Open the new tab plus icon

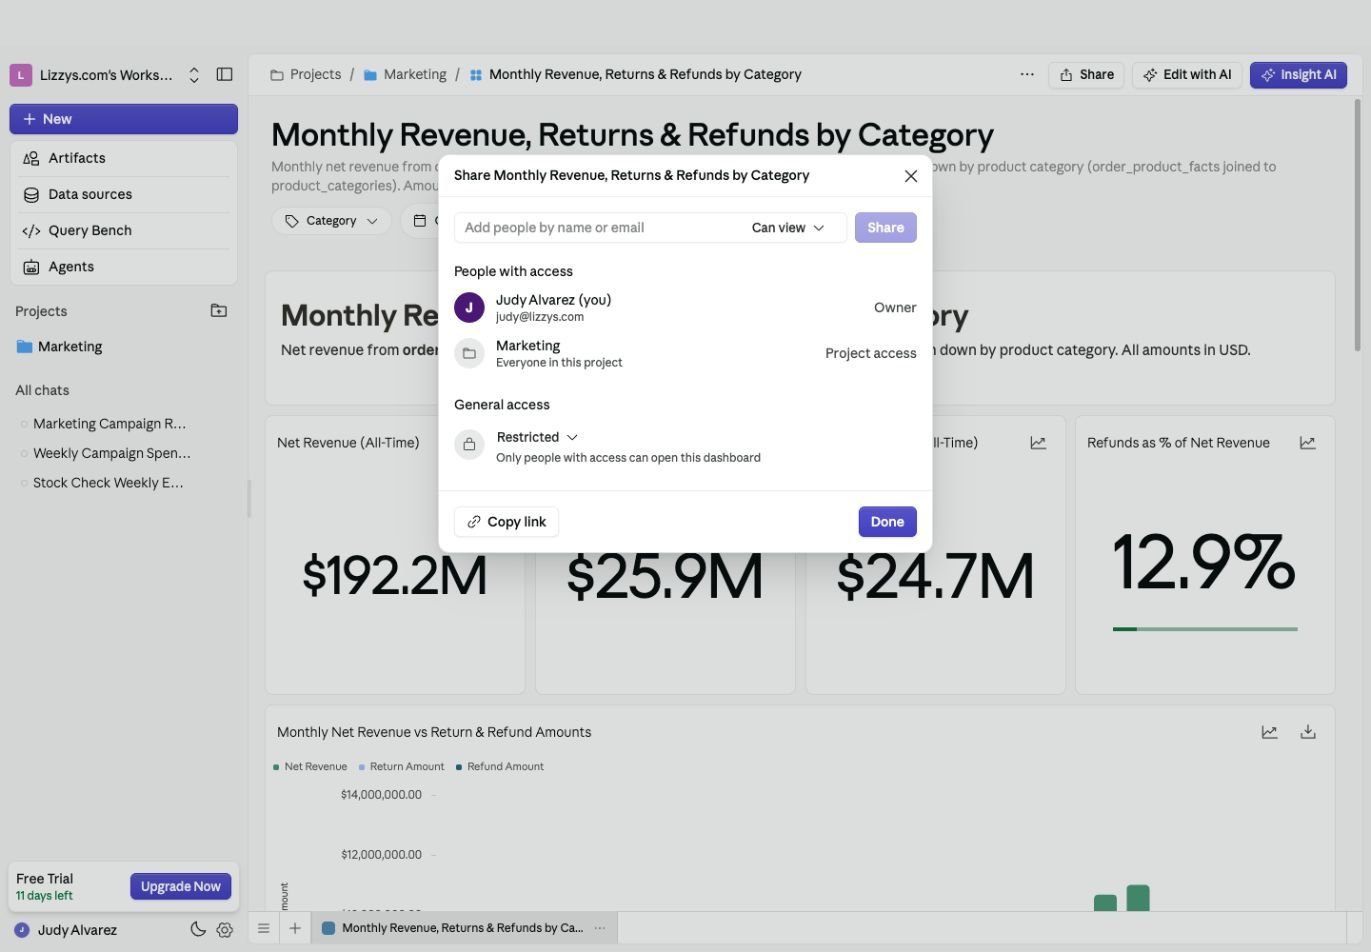pos(295,928)
